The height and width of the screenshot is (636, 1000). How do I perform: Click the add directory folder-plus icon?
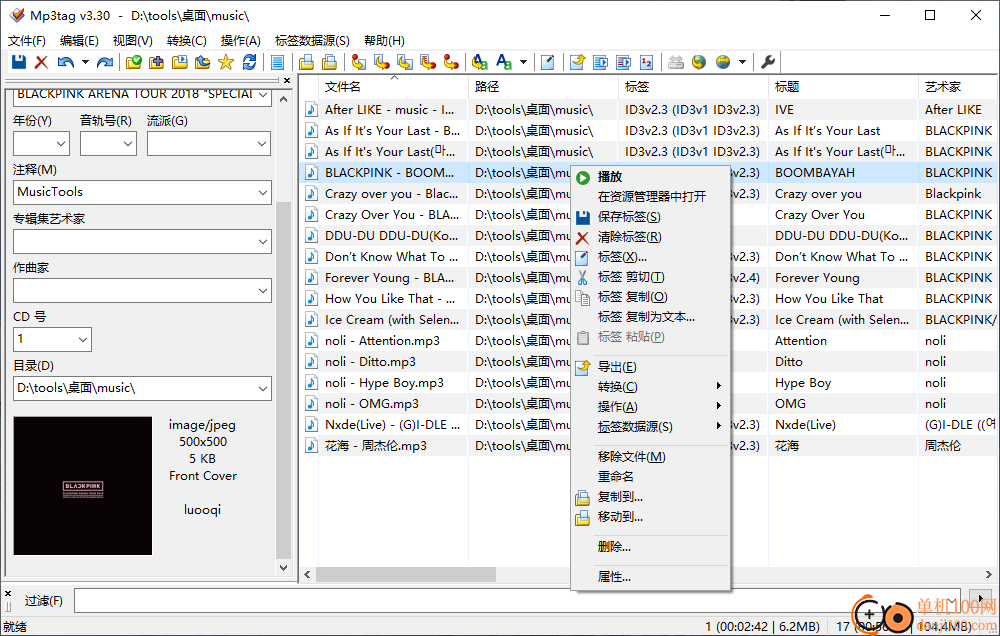tap(156, 62)
